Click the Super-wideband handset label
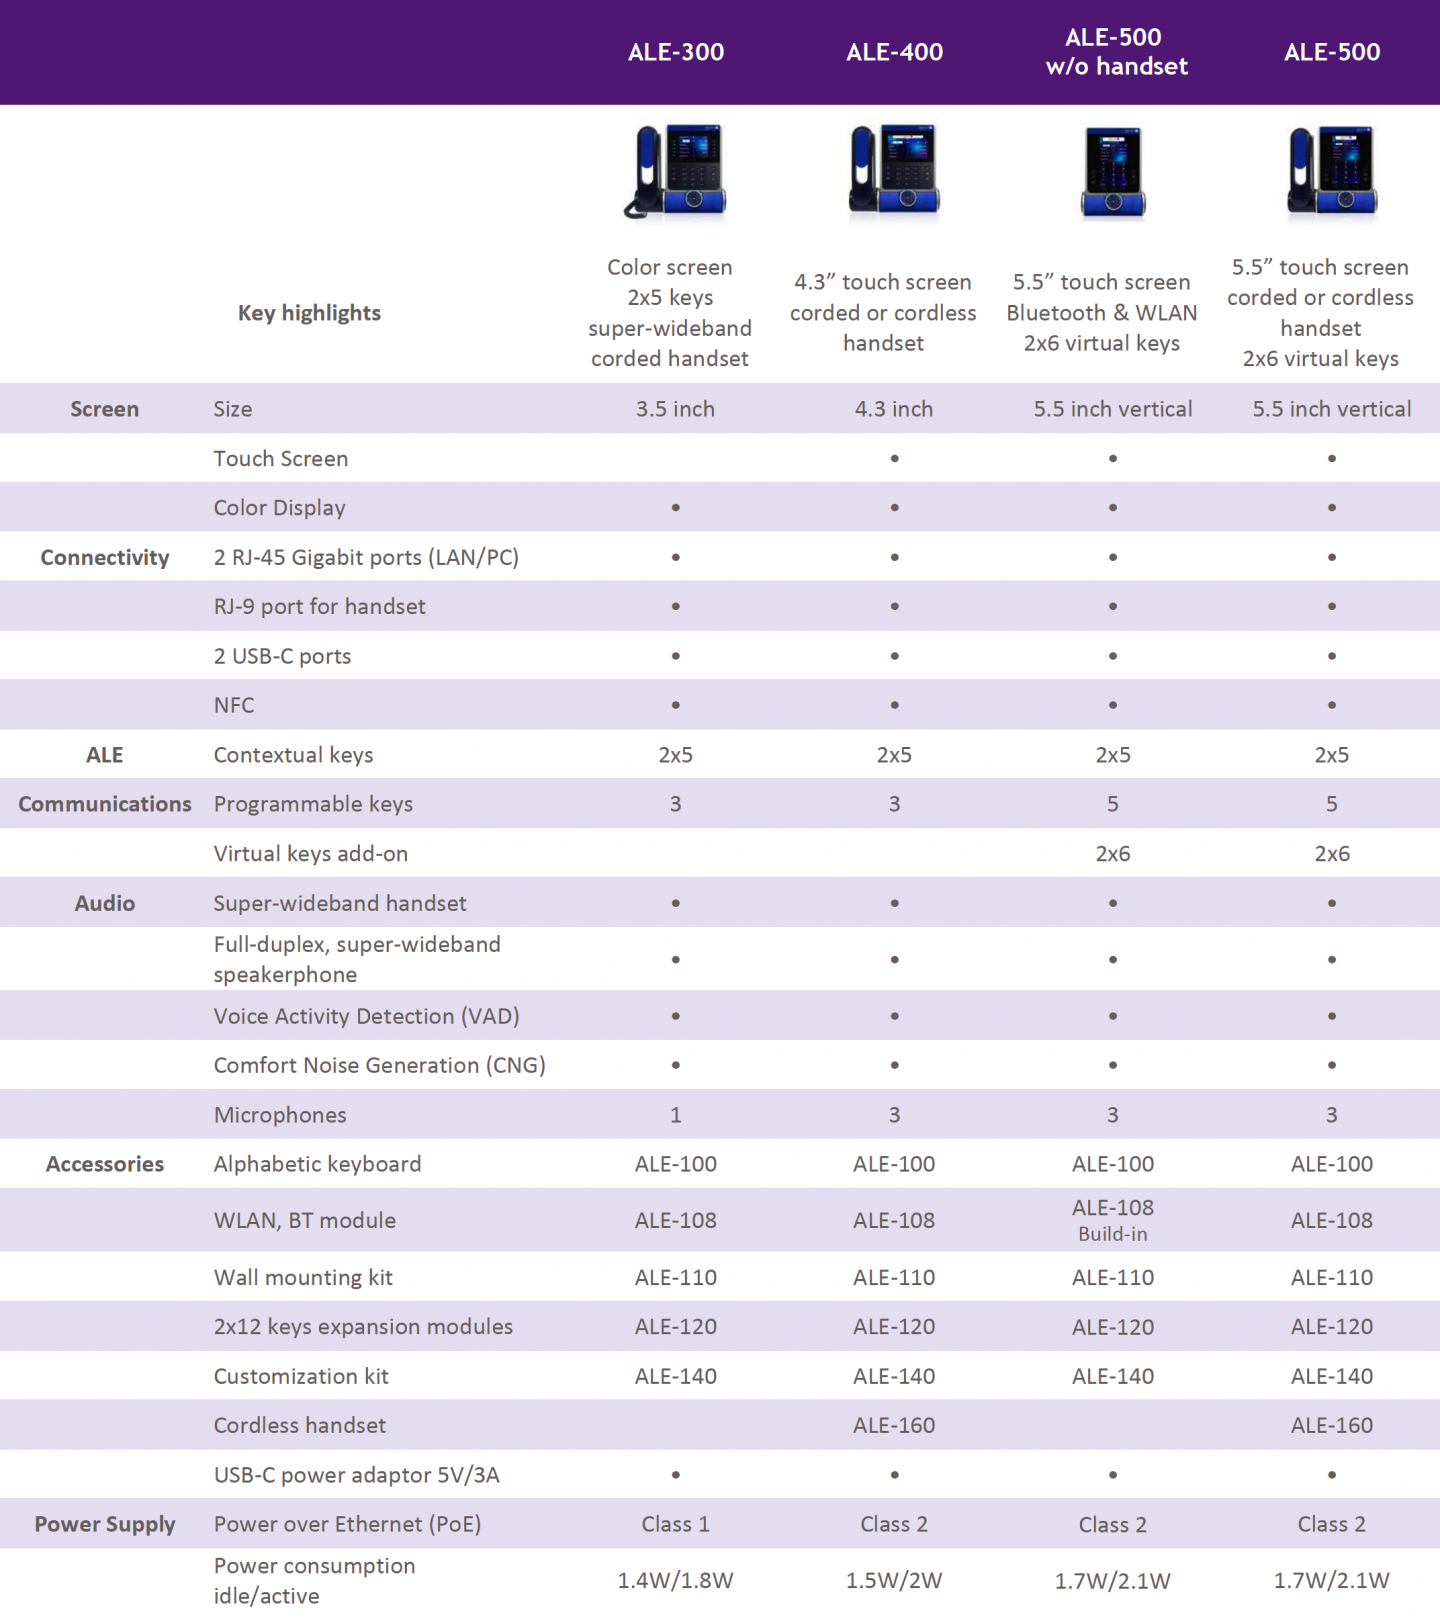 click(x=340, y=903)
